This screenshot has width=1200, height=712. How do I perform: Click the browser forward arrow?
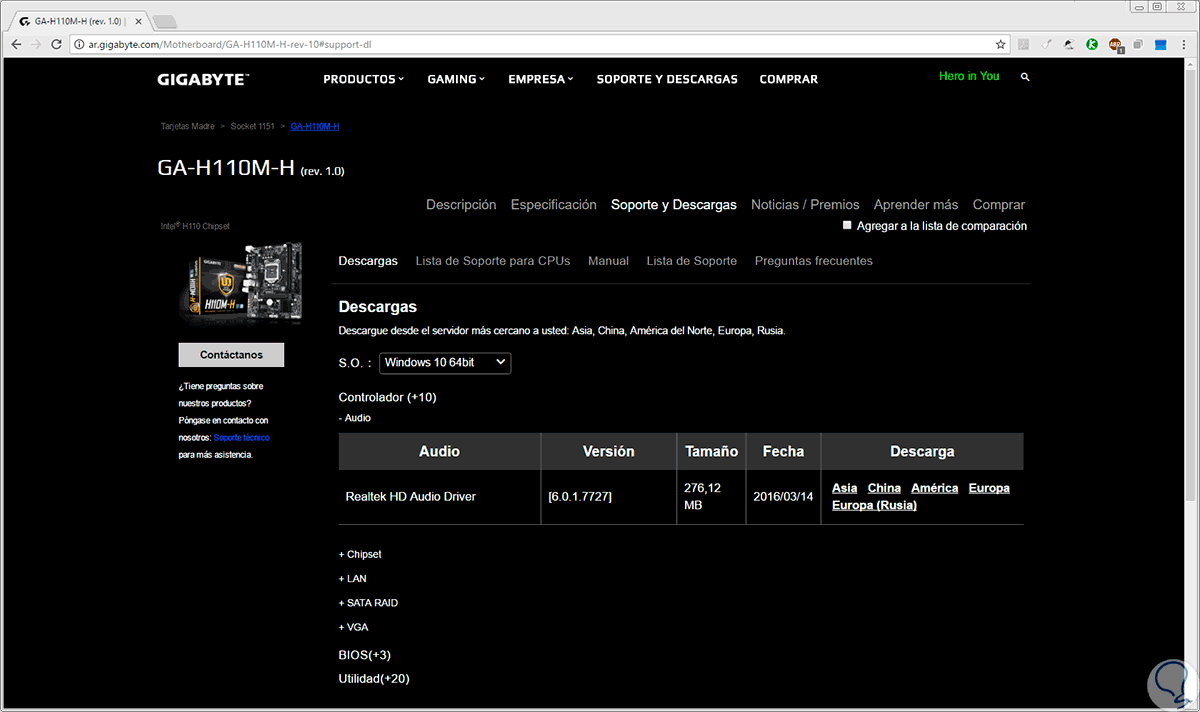pyautogui.click(x=37, y=44)
